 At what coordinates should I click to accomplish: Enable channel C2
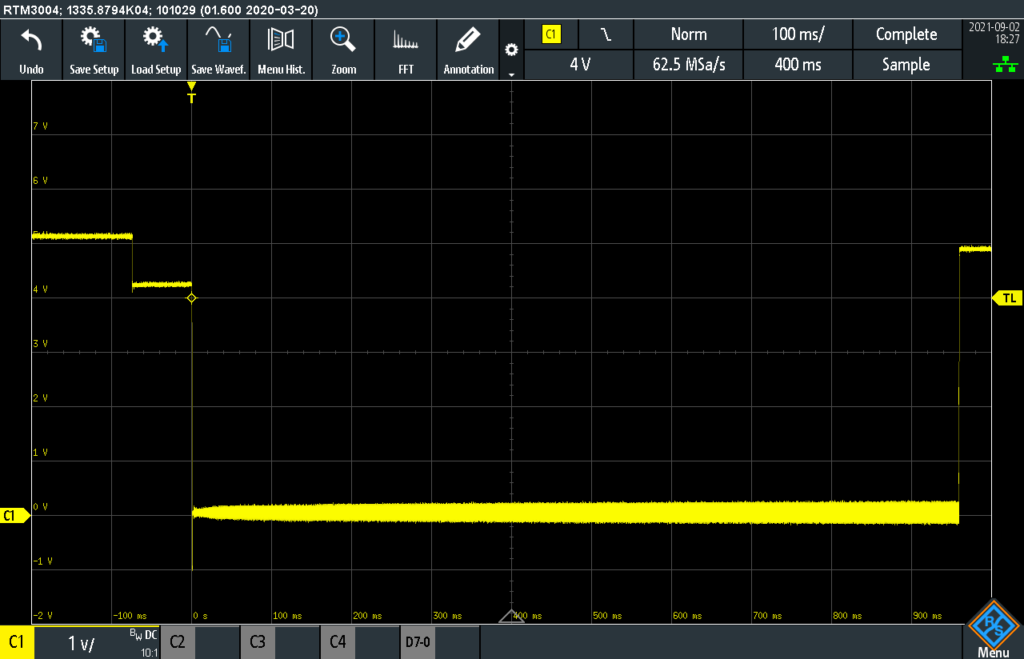coord(177,642)
